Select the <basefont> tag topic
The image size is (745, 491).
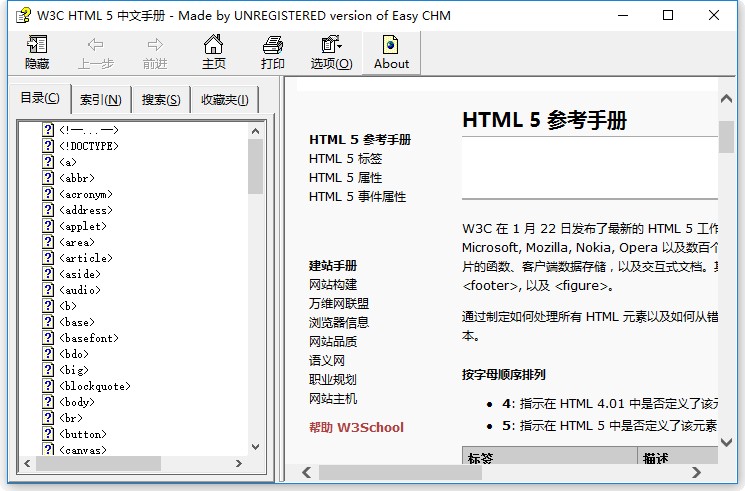(89, 338)
